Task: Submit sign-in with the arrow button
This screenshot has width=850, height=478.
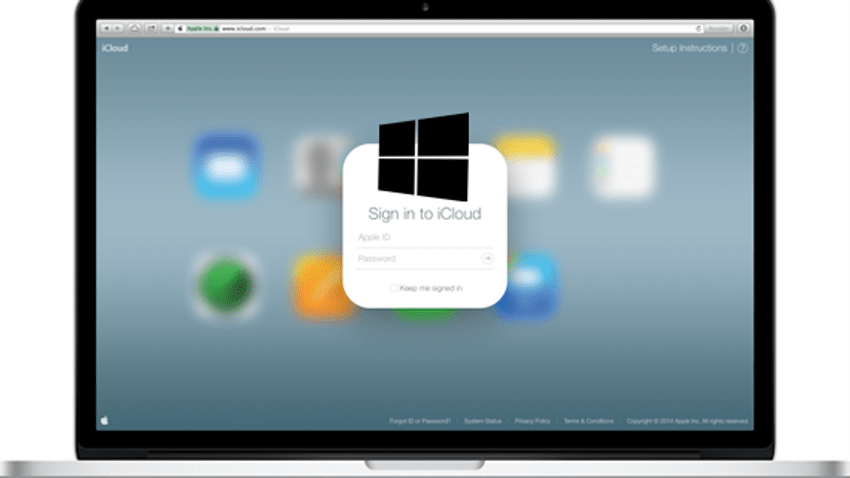Action: click(487, 259)
